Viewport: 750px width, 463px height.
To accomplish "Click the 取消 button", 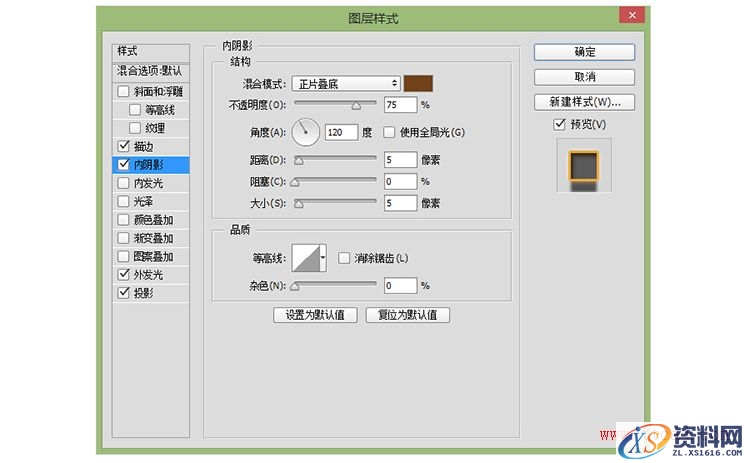I will [x=585, y=77].
